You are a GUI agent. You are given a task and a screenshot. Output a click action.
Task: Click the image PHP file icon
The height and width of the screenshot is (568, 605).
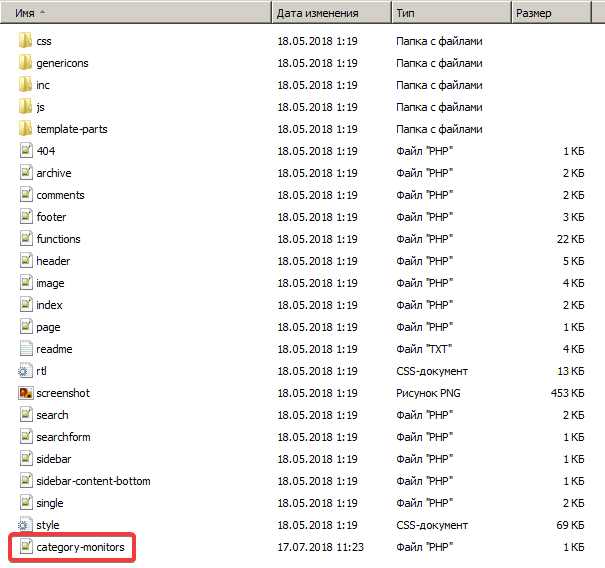point(26,282)
